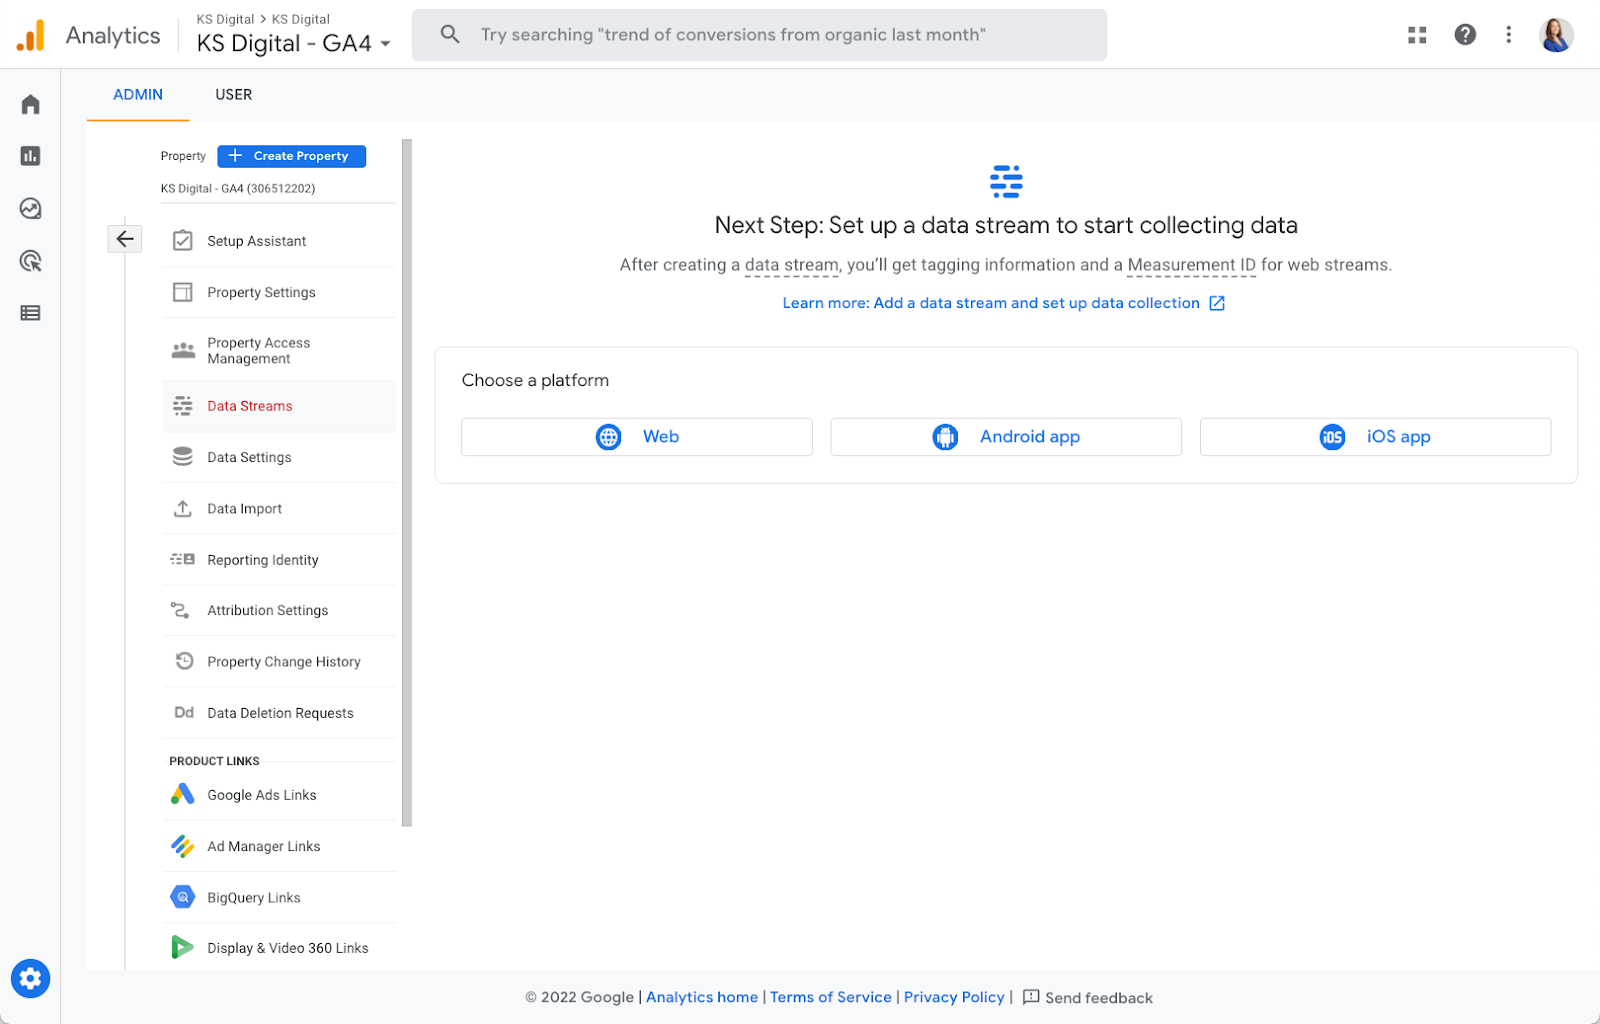Click the large data stream icon above heading
This screenshot has height=1024, width=1600.
[1006, 182]
